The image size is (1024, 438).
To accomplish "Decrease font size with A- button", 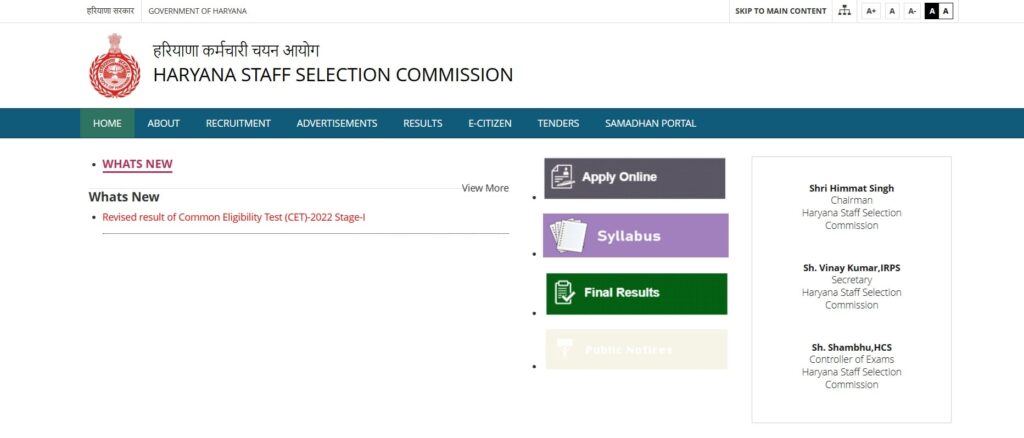I will click(x=912, y=11).
